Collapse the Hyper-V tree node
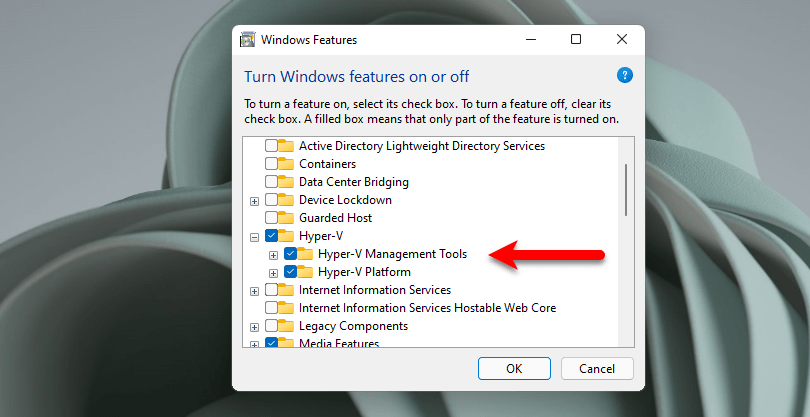The height and width of the screenshot is (417, 810). (254, 238)
